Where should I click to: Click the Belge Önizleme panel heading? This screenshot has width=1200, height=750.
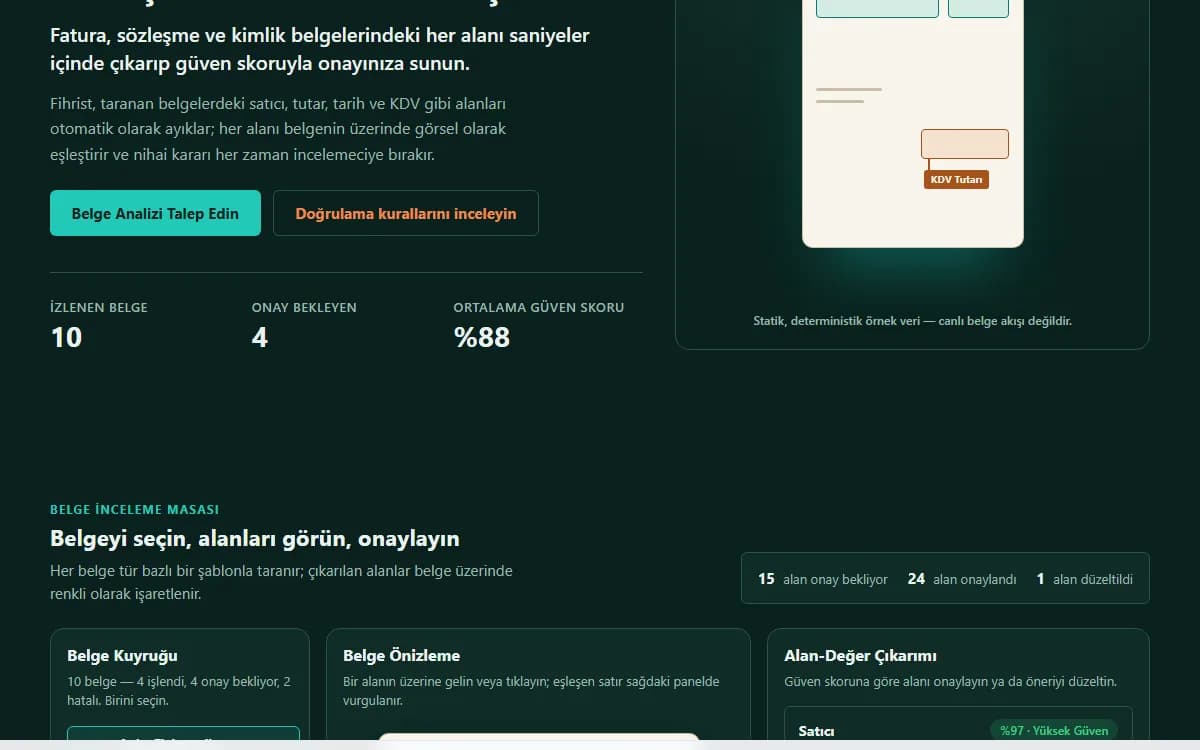point(402,656)
